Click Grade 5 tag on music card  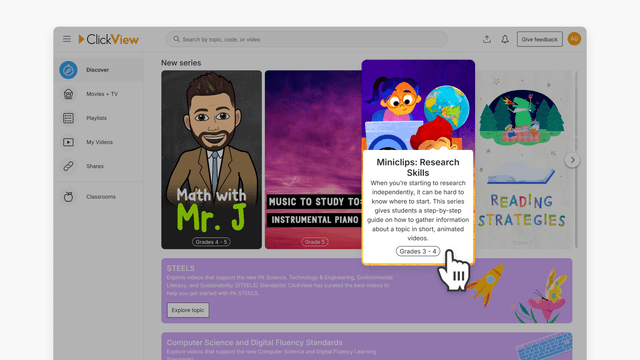pos(314,242)
